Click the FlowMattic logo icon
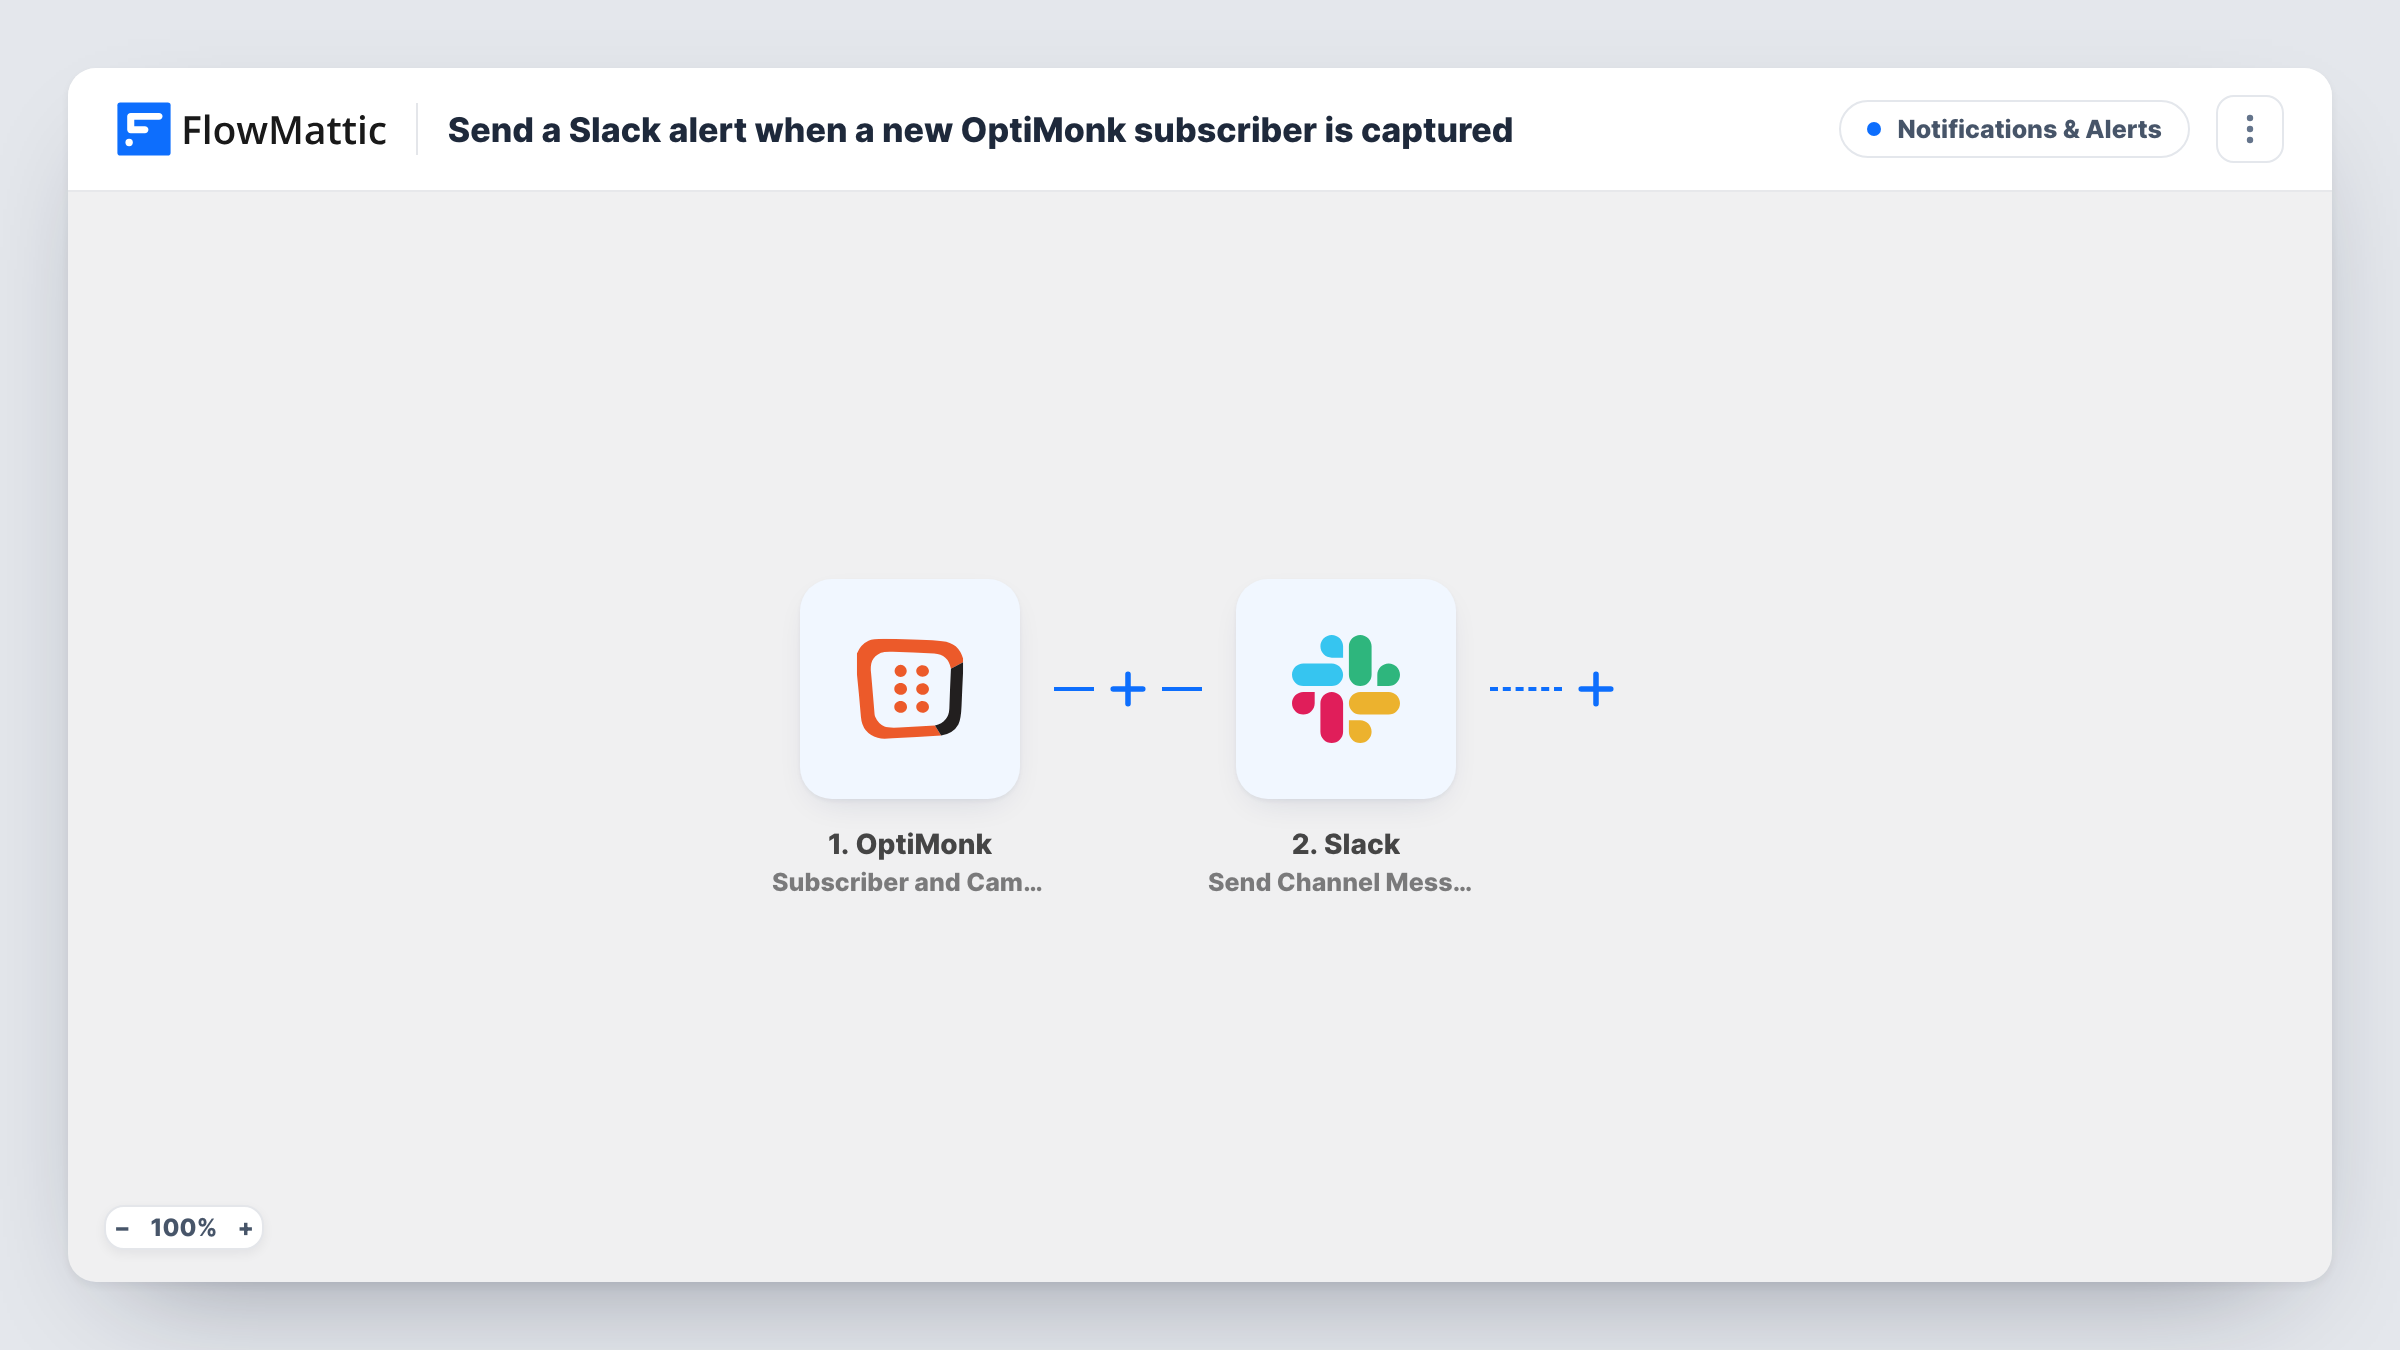The image size is (2400, 1350). coord(143,129)
